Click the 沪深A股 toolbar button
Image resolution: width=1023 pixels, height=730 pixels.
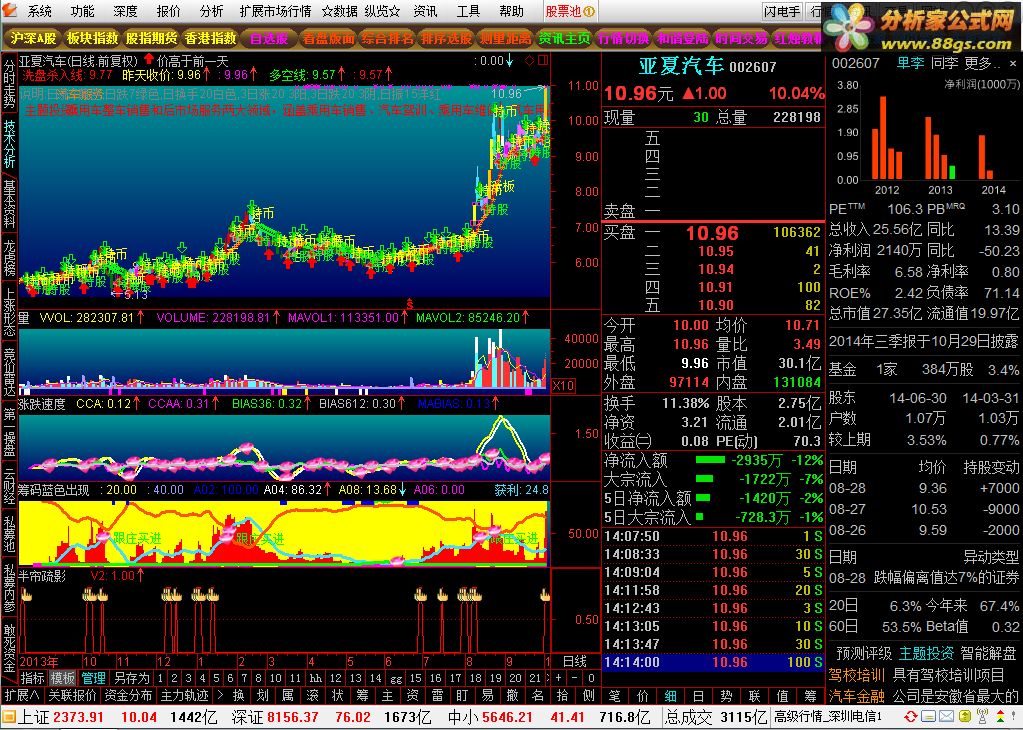33,38
